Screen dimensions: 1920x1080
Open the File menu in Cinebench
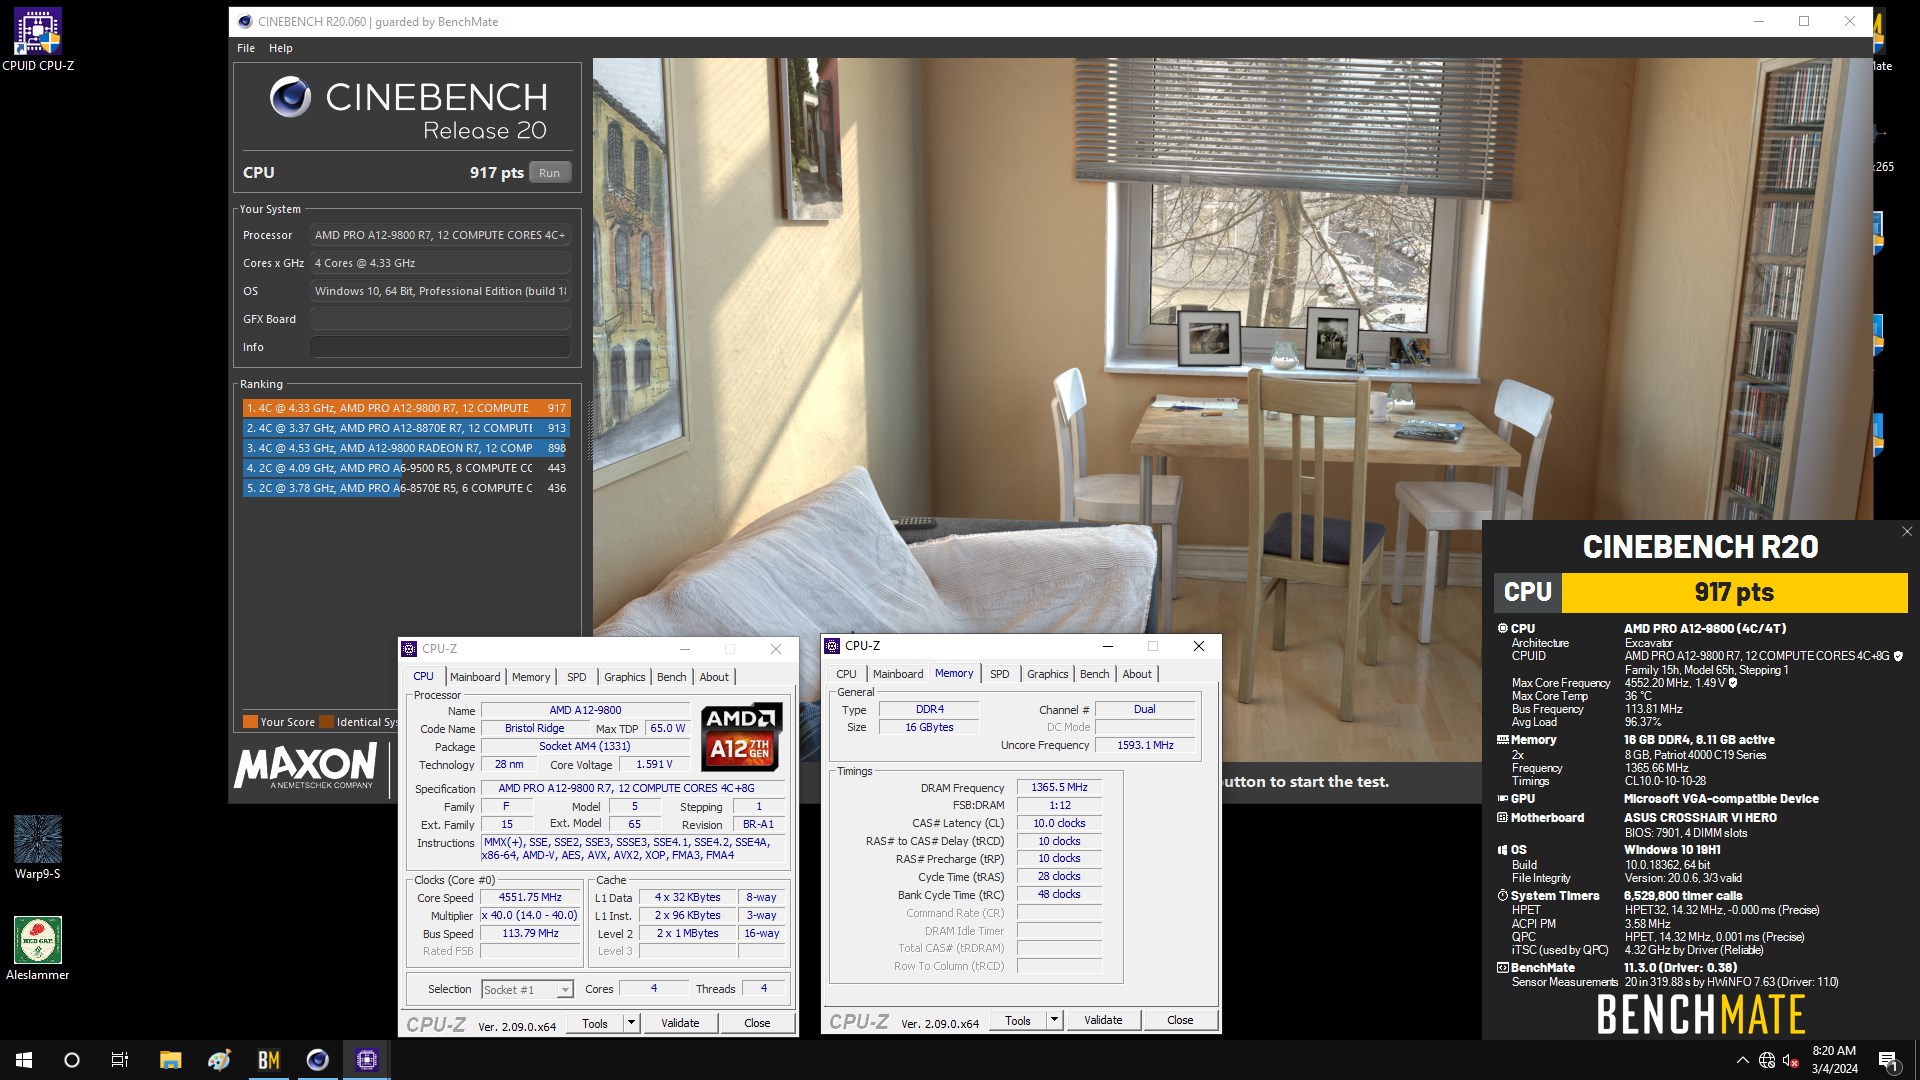coord(246,48)
